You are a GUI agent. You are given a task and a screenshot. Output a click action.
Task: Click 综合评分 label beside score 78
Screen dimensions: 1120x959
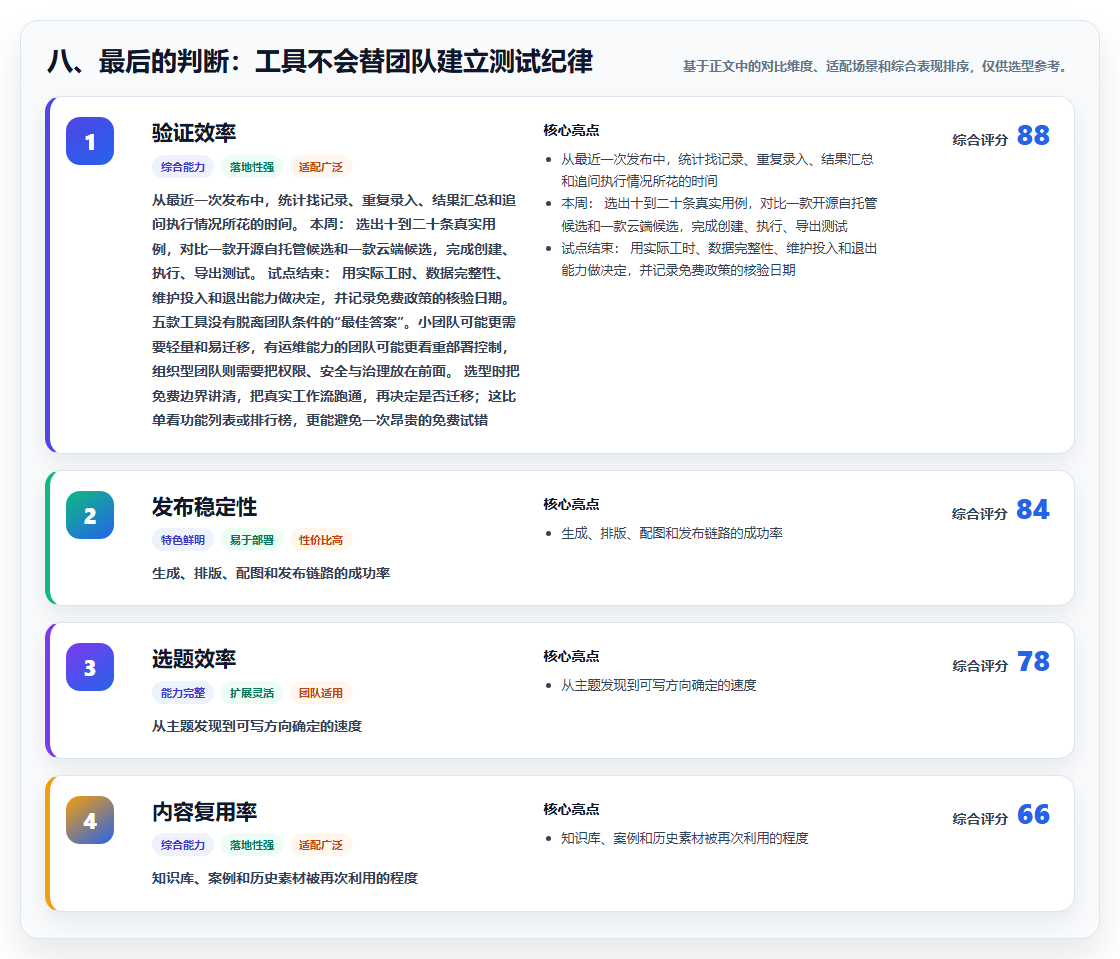pos(979,666)
